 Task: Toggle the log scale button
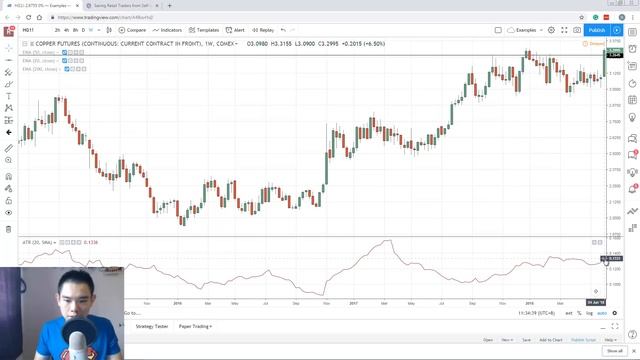[x=589, y=313]
